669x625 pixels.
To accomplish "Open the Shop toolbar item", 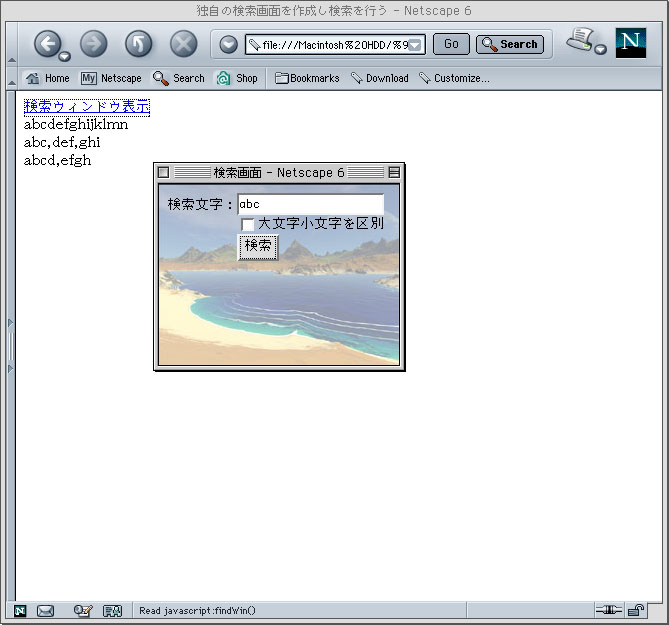I will (237, 78).
